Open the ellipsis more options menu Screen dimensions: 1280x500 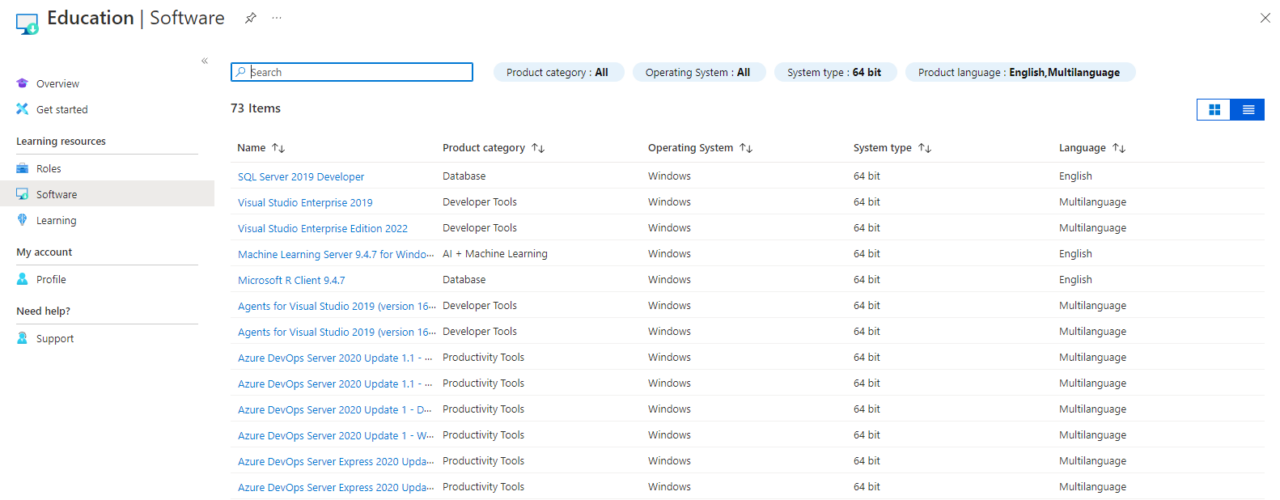click(277, 18)
